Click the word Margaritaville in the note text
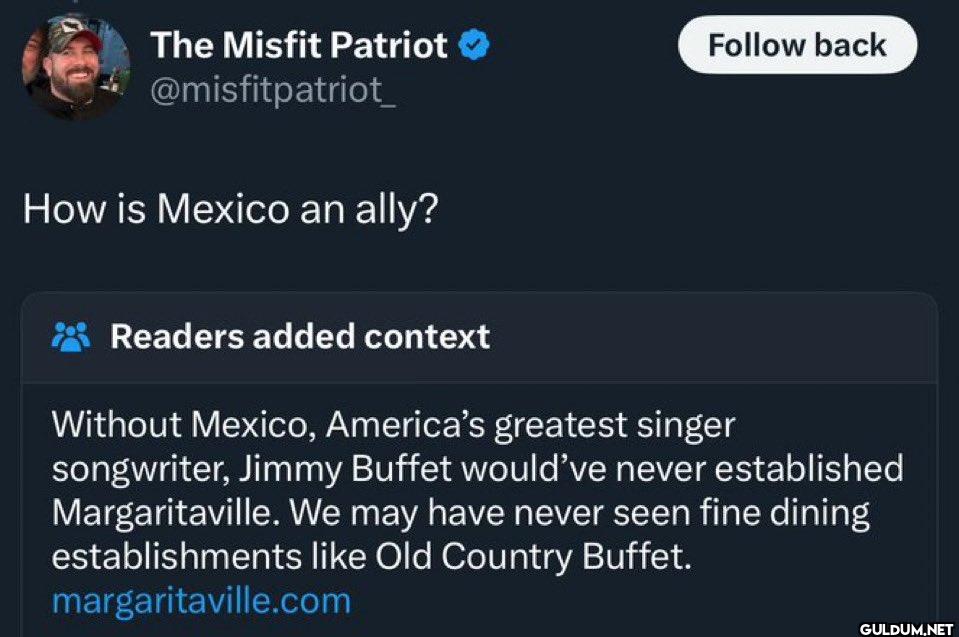Viewport: 959px width, 637px height. tap(162, 514)
